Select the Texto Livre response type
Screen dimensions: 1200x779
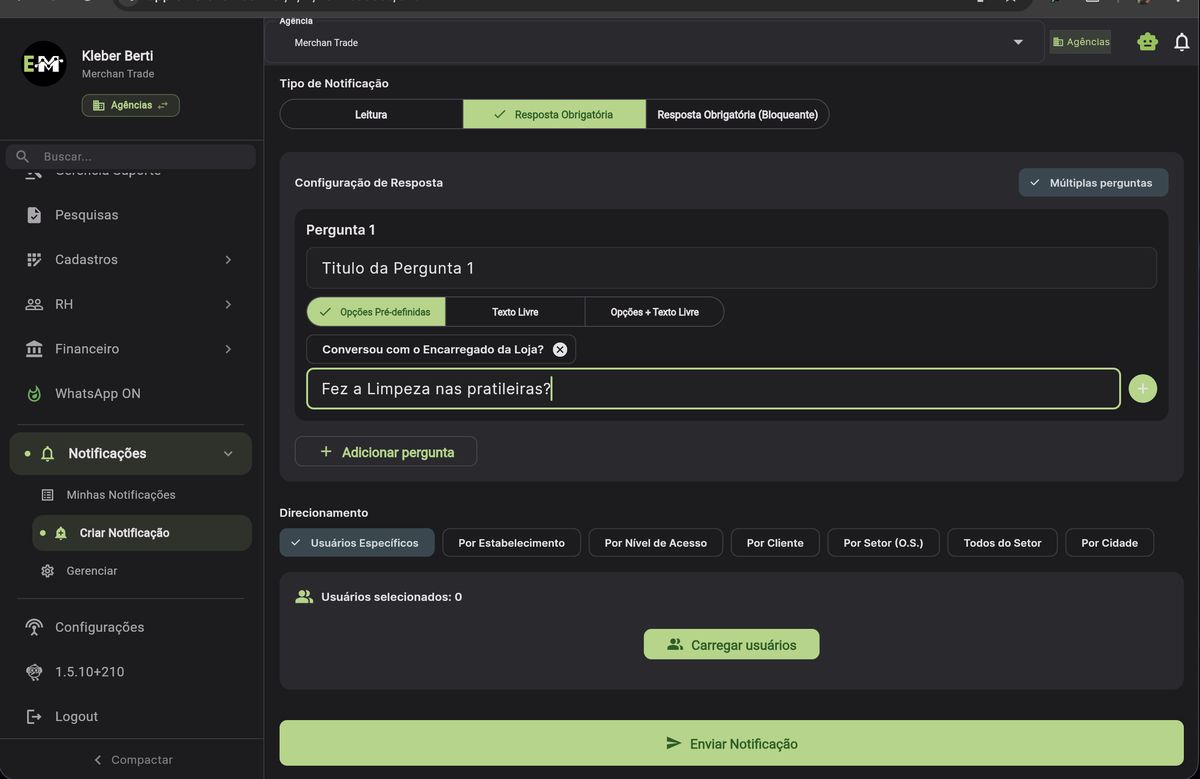[x=514, y=311]
